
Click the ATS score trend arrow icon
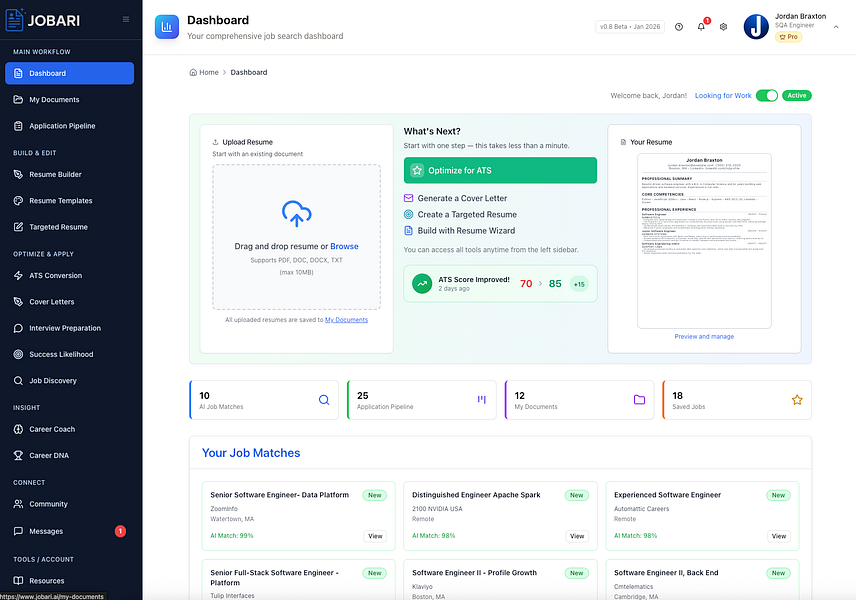[x=422, y=283]
